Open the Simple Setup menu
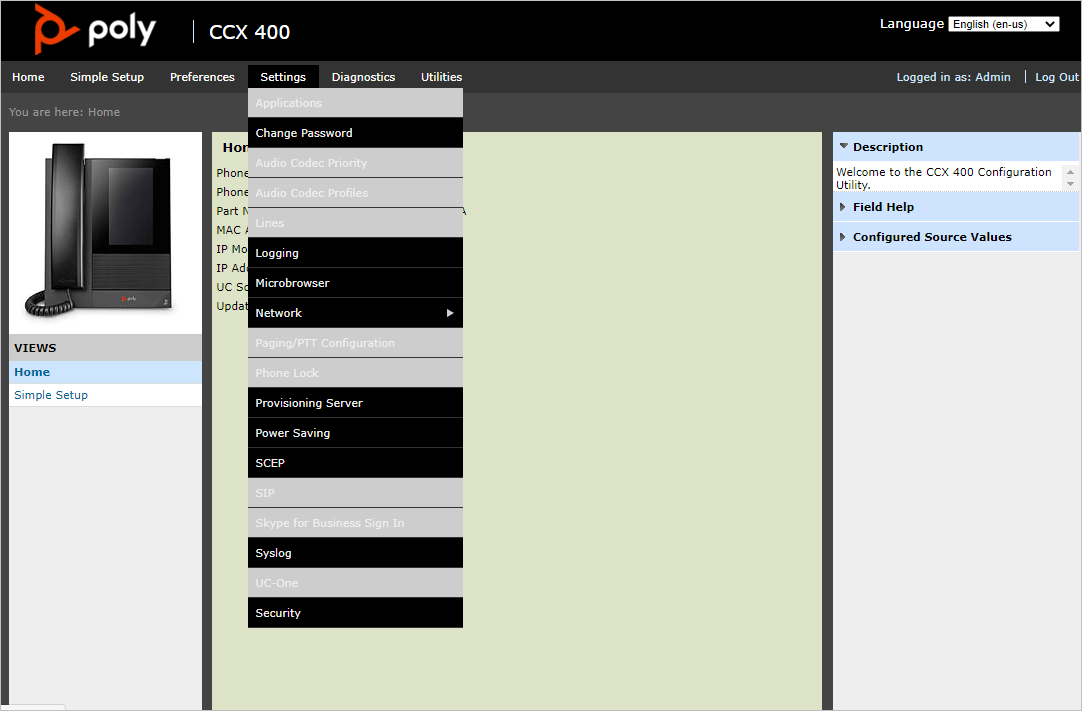 (x=107, y=77)
